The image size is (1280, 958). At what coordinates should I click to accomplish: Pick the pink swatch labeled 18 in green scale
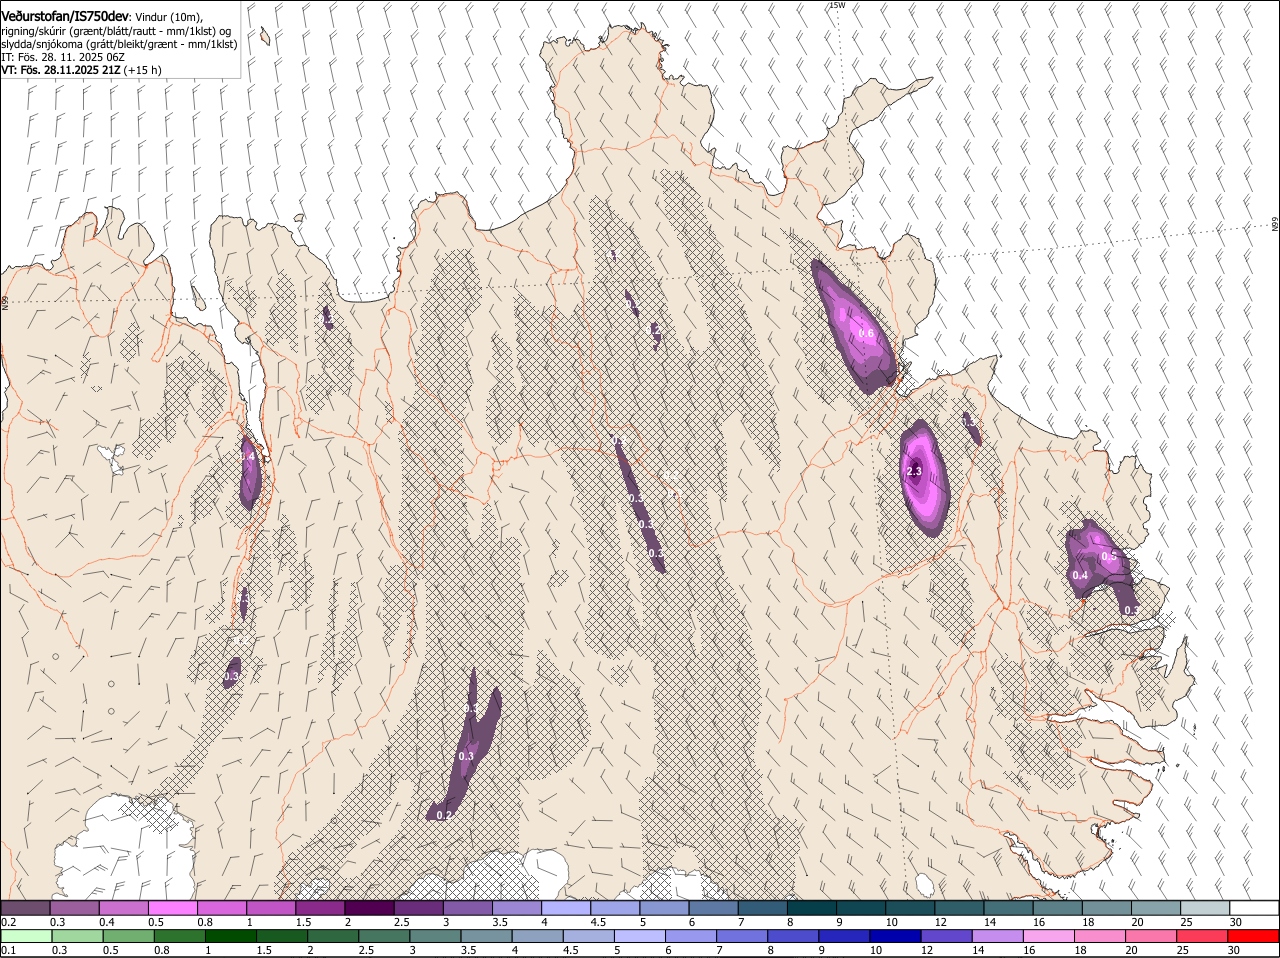1099,936
